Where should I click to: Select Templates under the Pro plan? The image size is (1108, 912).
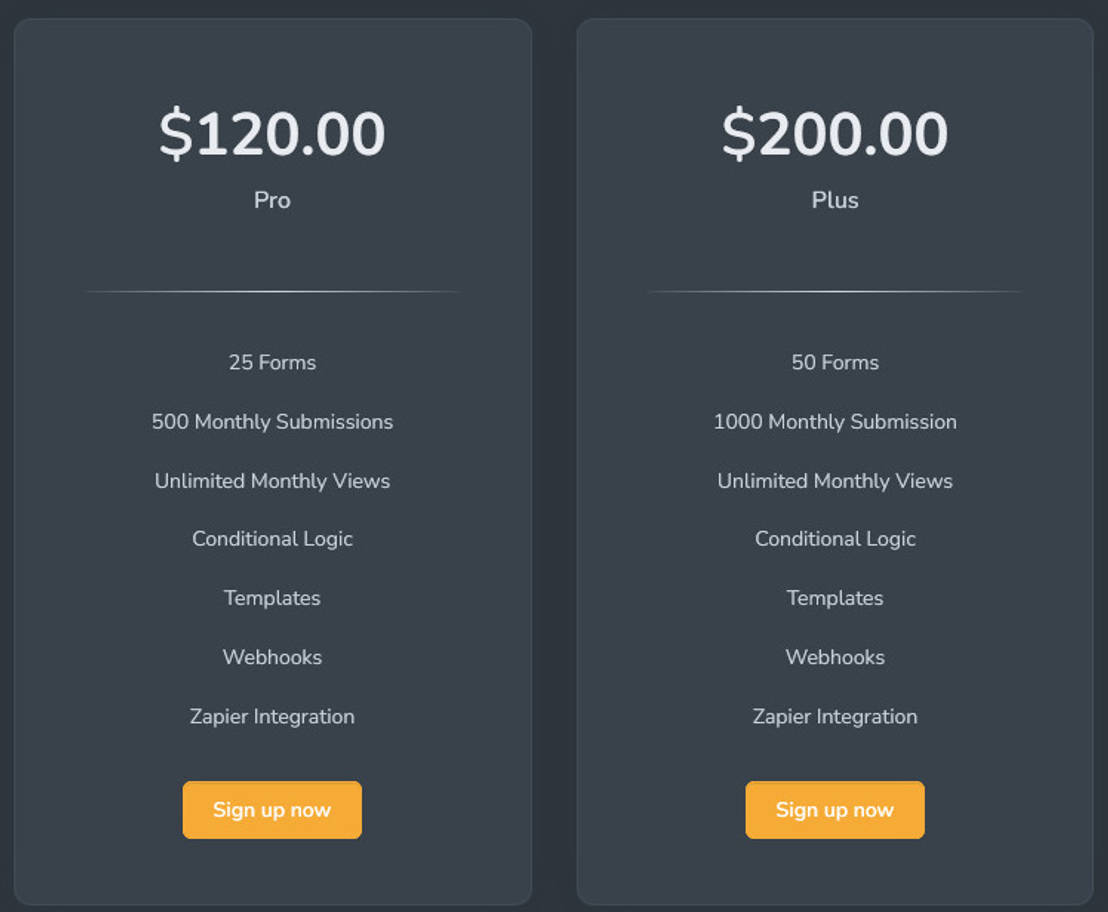(x=272, y=598)
